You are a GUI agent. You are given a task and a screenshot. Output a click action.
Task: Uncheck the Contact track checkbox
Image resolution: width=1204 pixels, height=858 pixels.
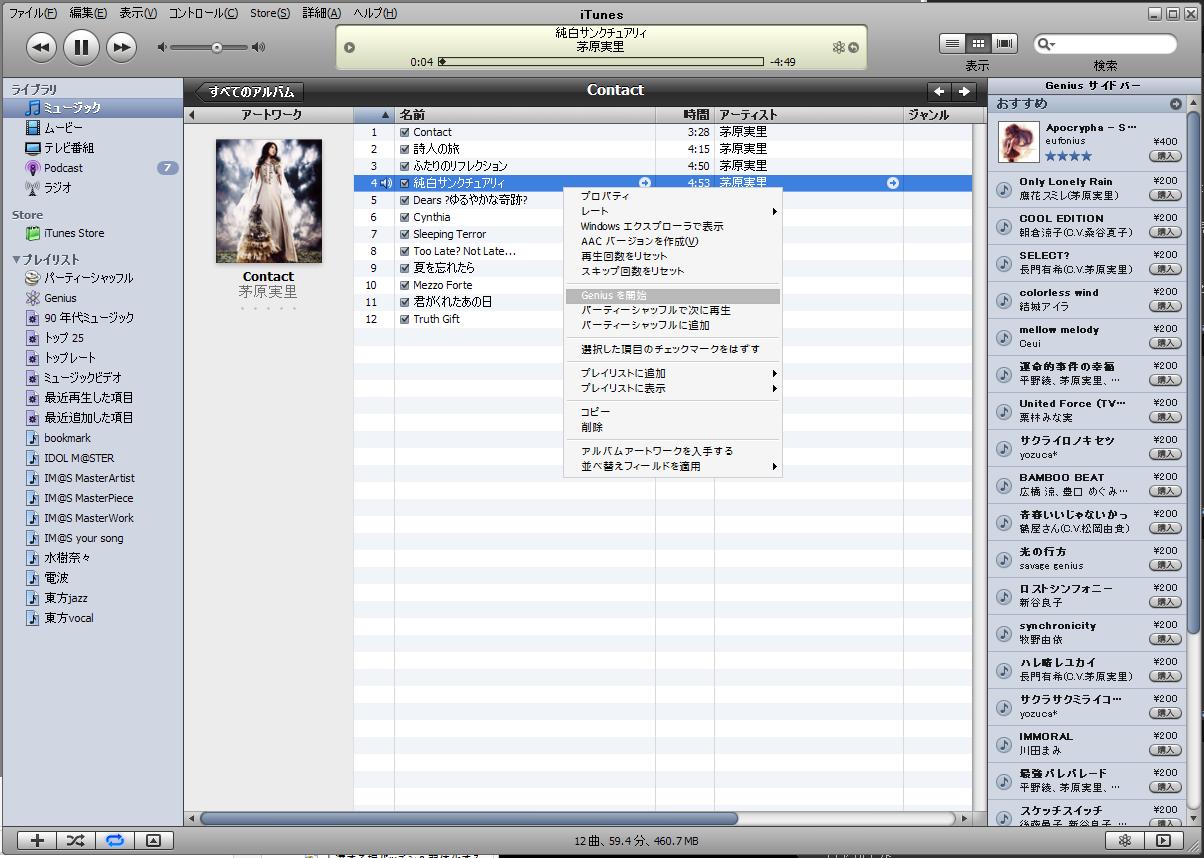404,132
